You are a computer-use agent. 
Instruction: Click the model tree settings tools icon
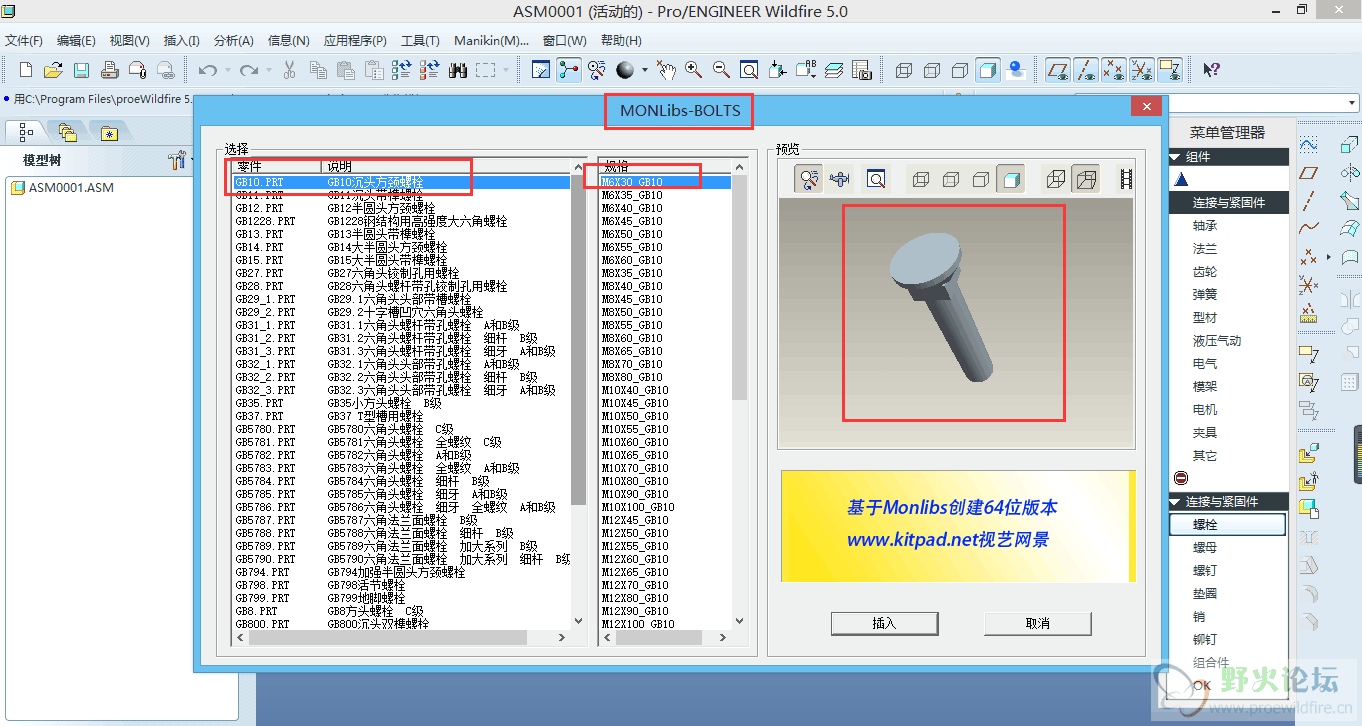click(x=177, y=160)
